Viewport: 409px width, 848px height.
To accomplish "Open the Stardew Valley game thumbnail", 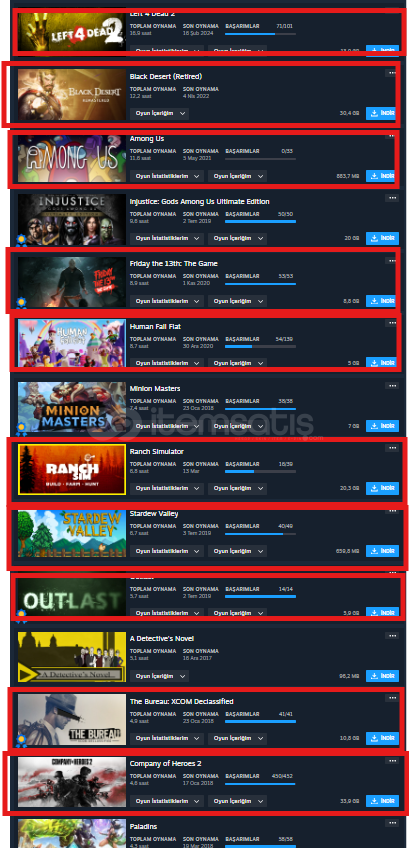I will [72, 533].
